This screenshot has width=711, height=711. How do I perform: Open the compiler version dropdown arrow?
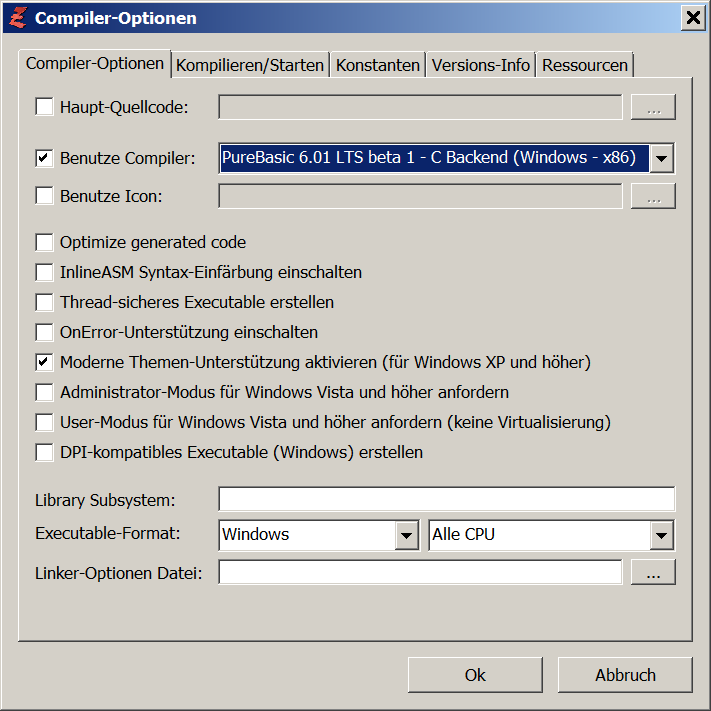tap(662, 158)
